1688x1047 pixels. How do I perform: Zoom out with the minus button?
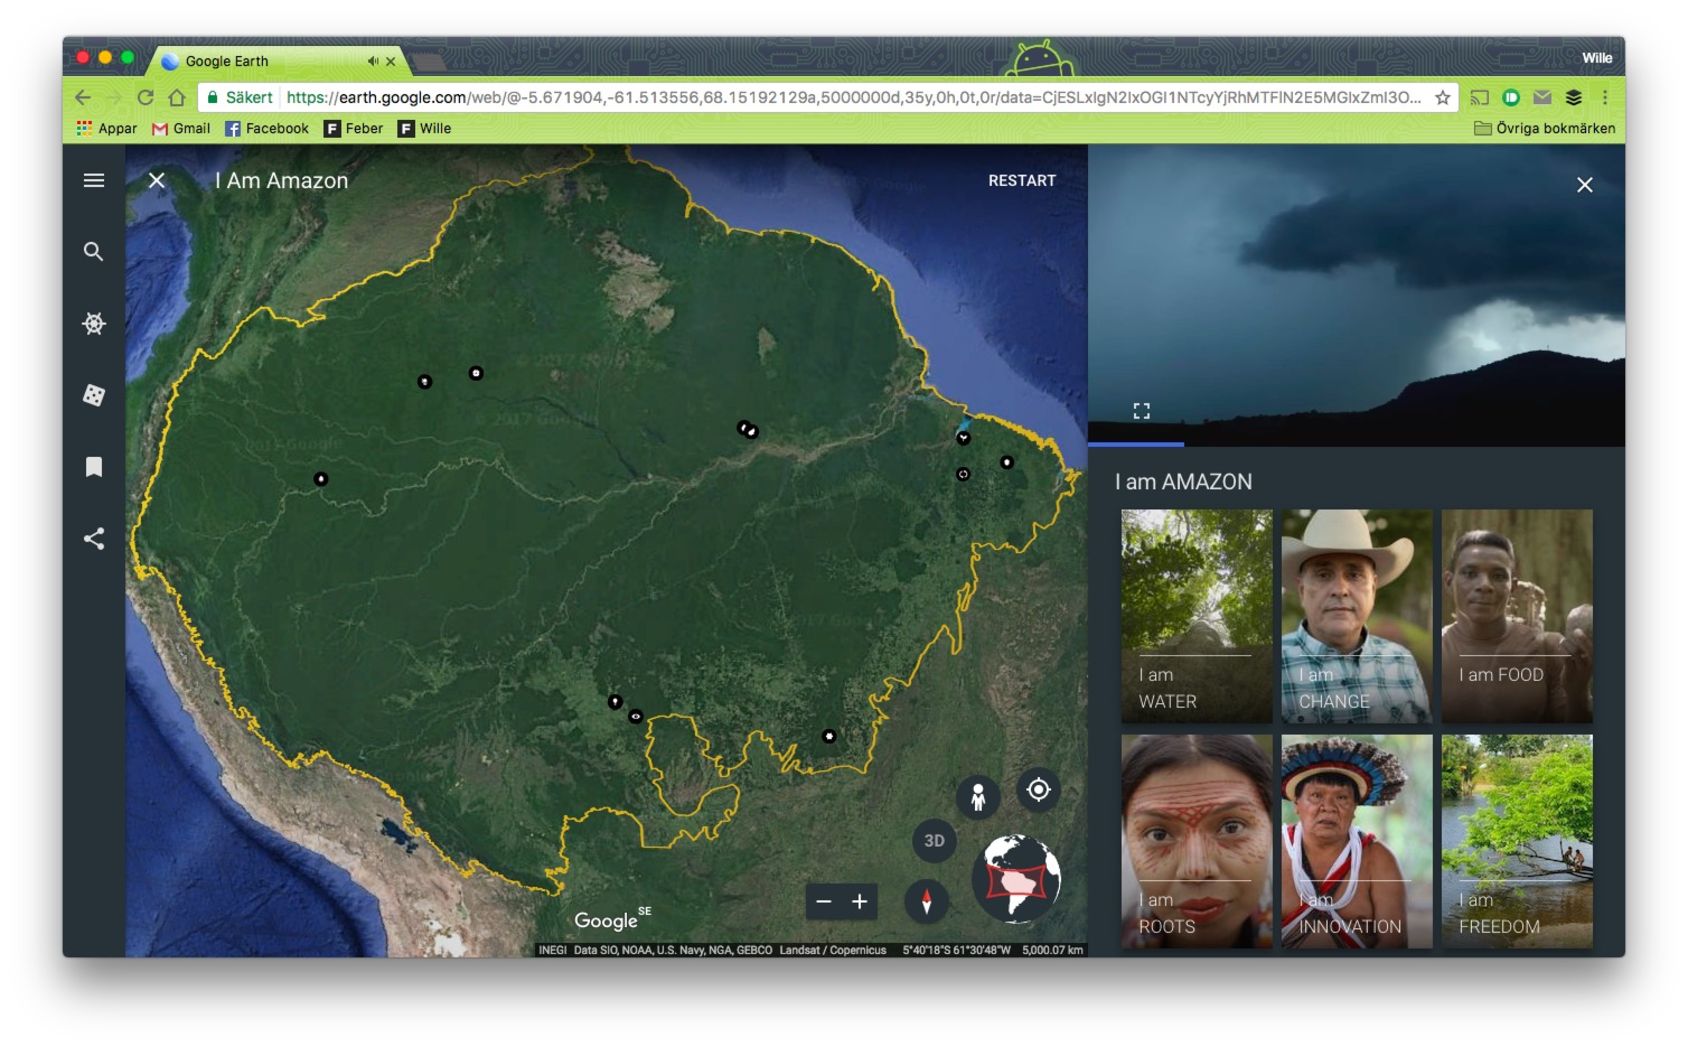[x=824, y=902]
